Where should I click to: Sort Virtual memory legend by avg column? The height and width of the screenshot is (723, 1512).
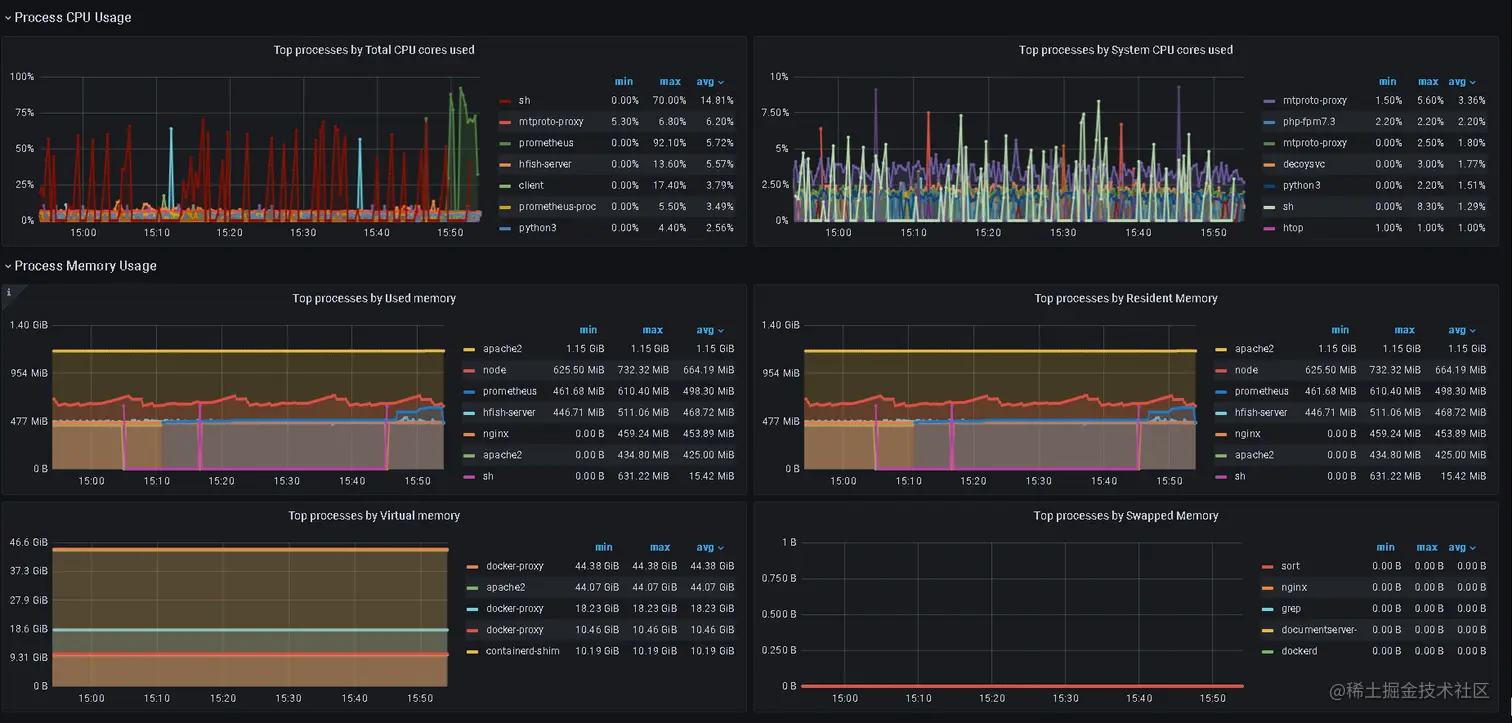[710, 547]
